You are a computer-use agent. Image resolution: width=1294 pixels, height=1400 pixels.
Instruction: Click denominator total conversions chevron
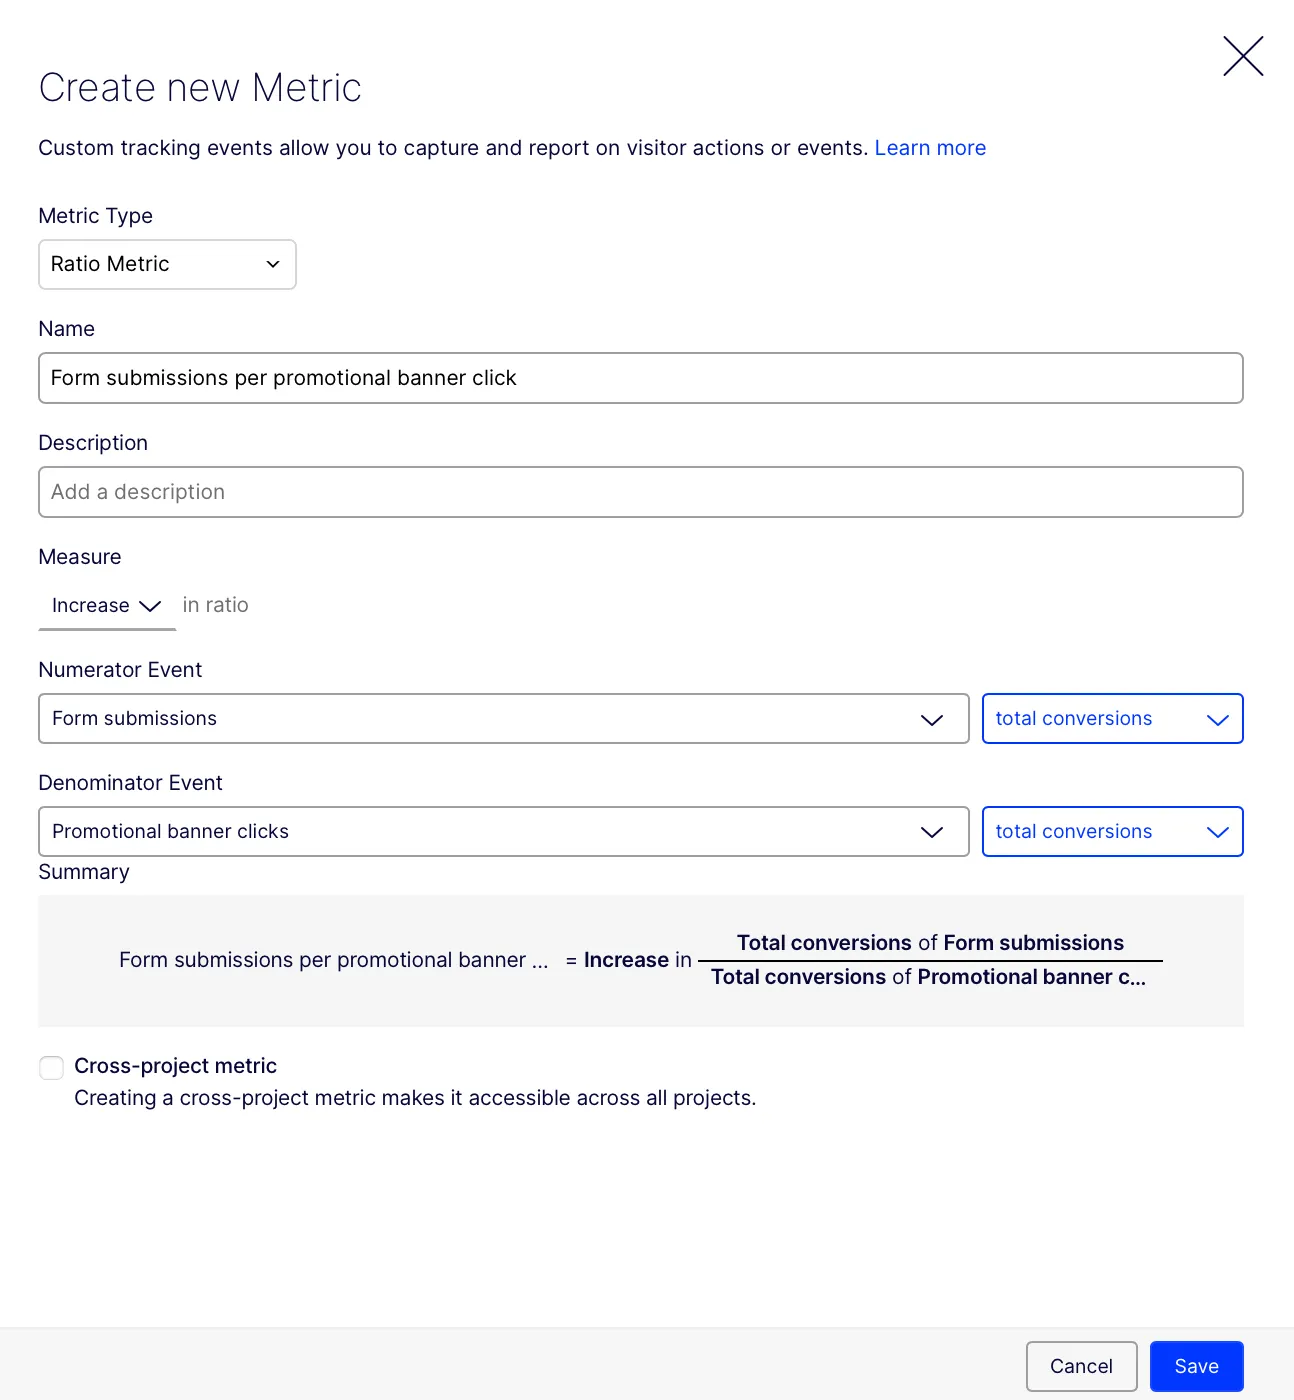1217,833
